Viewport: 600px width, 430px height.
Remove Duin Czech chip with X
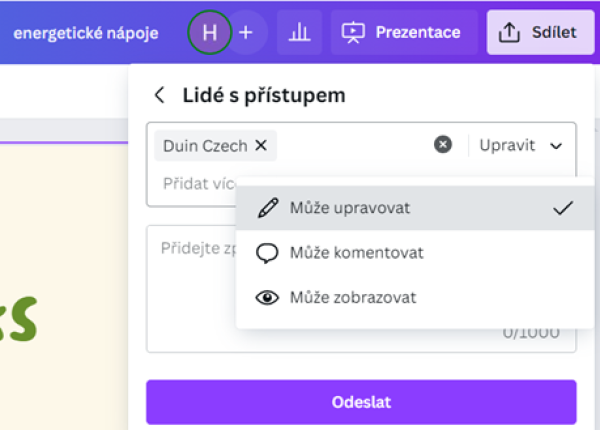(261, 145)
